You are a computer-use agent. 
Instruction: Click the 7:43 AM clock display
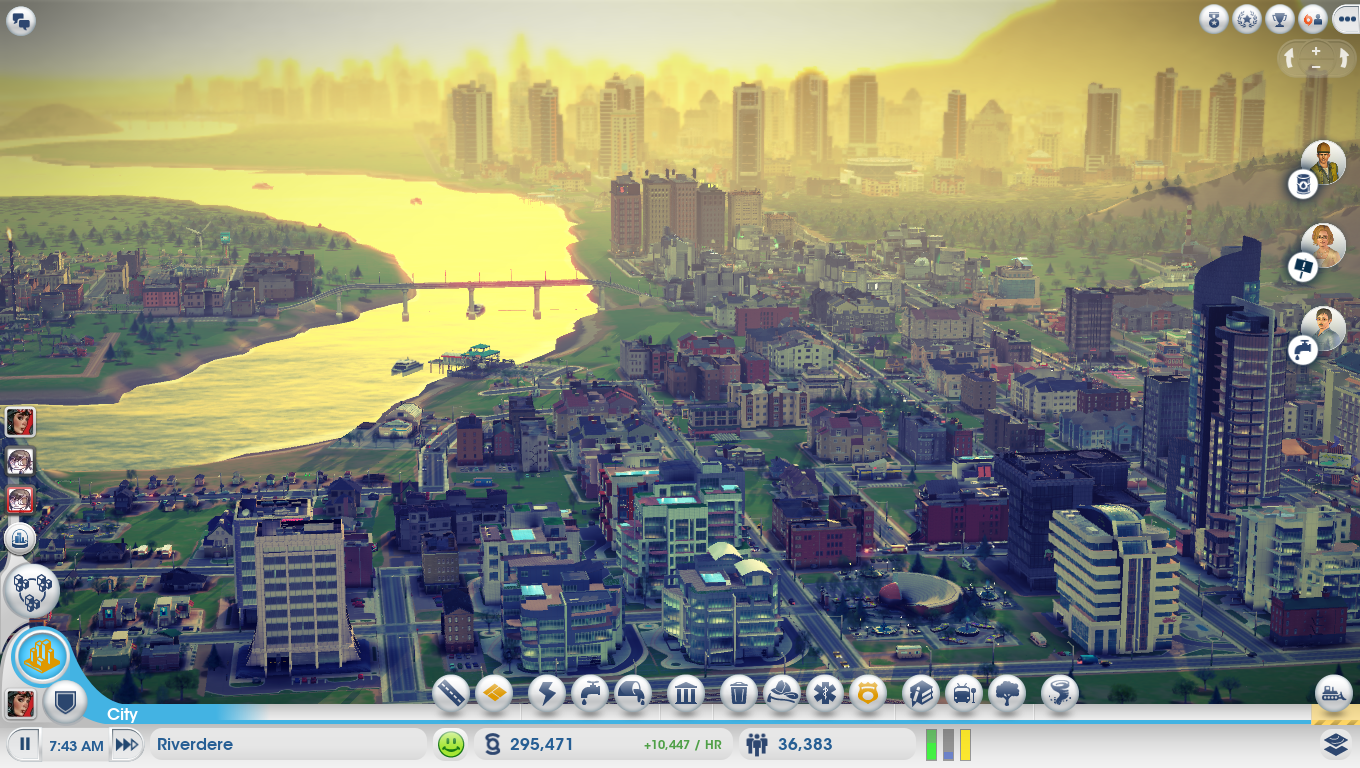click(76, 746)
